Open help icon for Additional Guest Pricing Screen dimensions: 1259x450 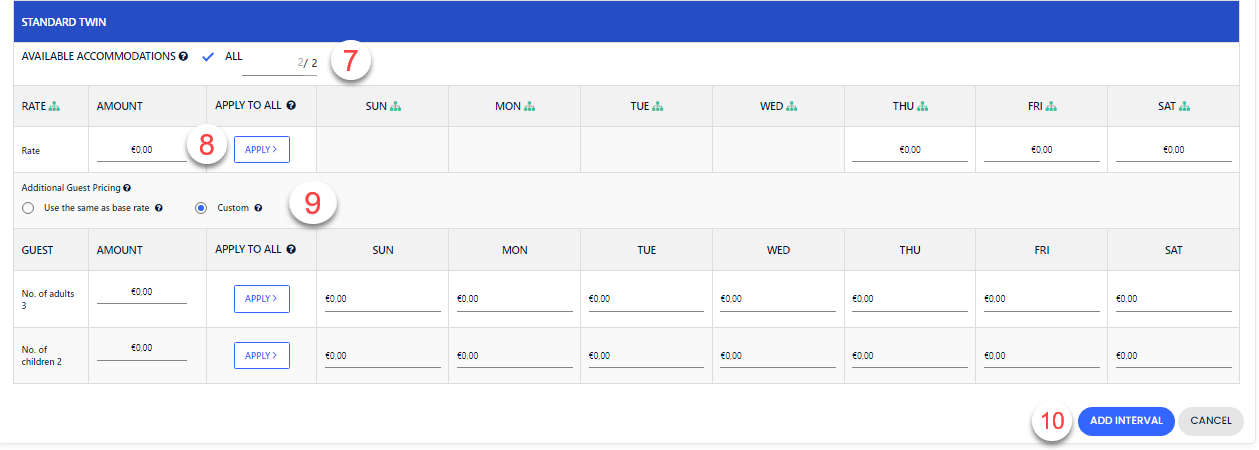(x=127, y=187)
